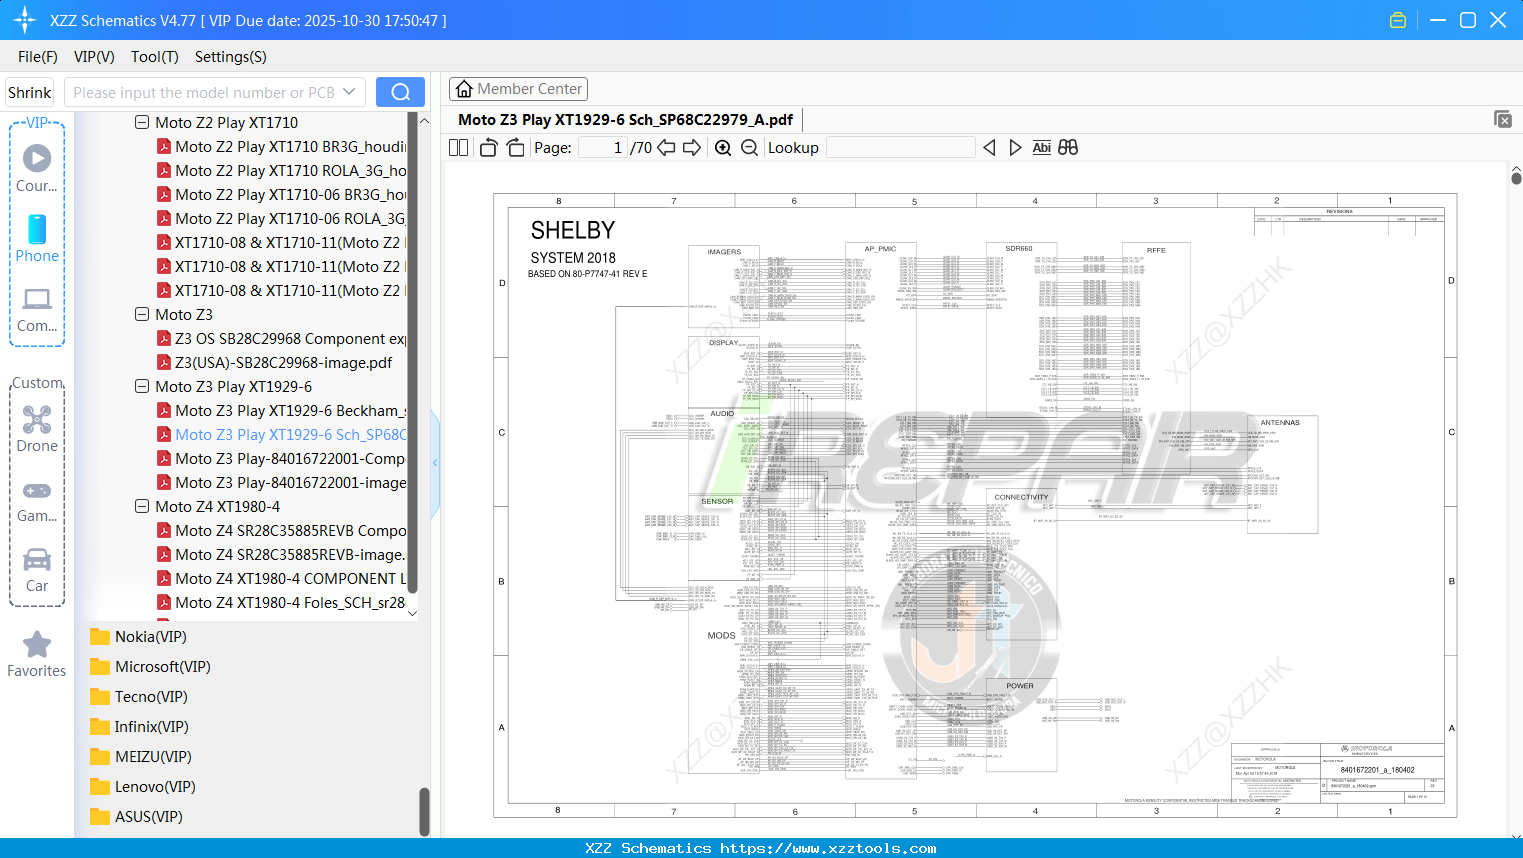Open Moto Z4 SR28C35885REVB Compo file
This screenshot has height=858, width=1523.
pyautogui.click(x=281, y=530)
